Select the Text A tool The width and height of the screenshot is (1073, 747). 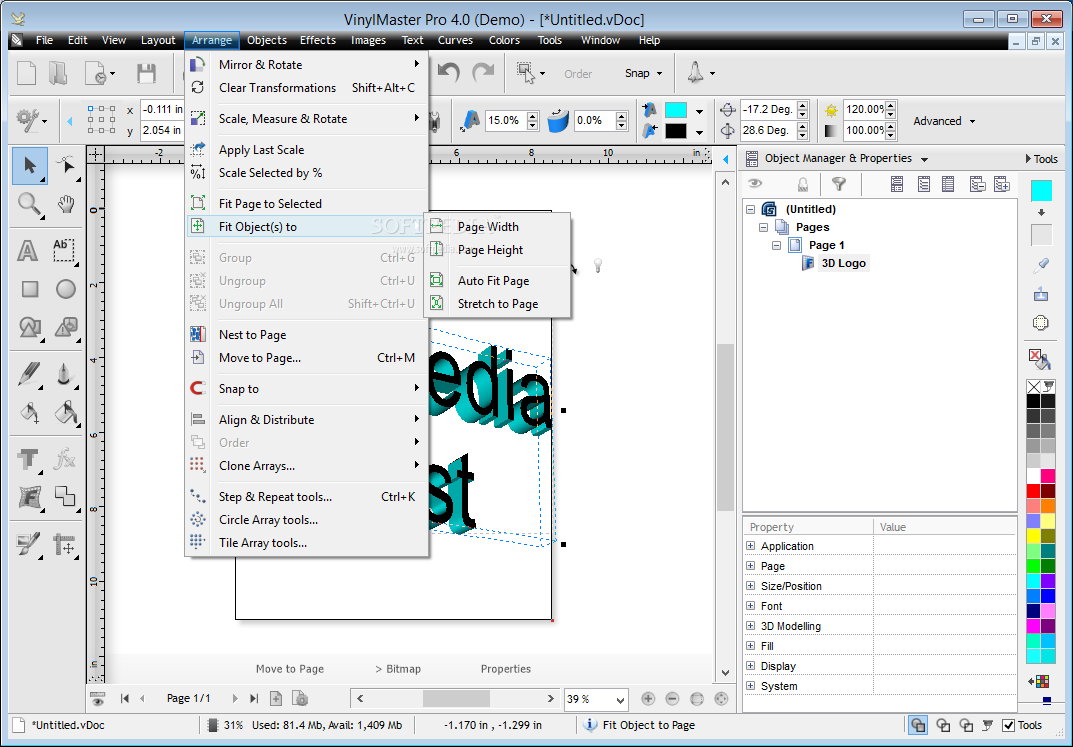pyautogui.click(x=27, y=251)
